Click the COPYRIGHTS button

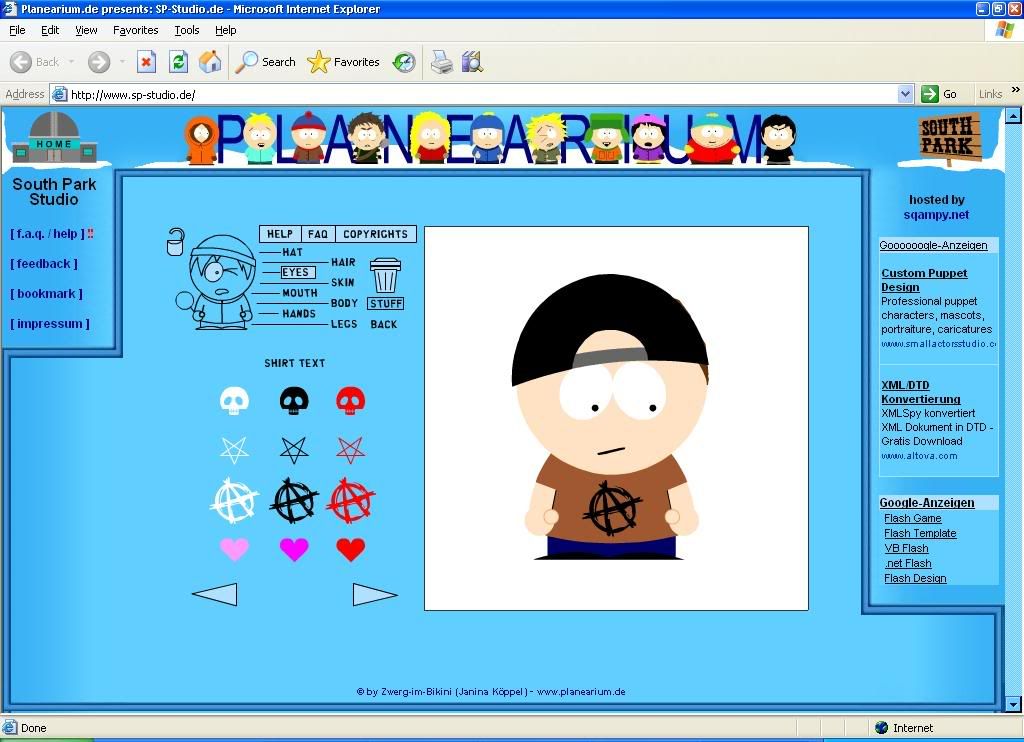pos(376,234)
